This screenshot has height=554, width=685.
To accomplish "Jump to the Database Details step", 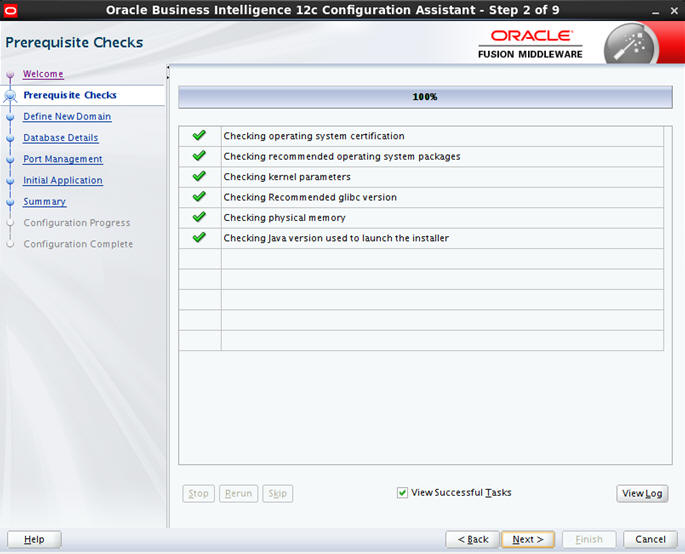I will point(61,138).
